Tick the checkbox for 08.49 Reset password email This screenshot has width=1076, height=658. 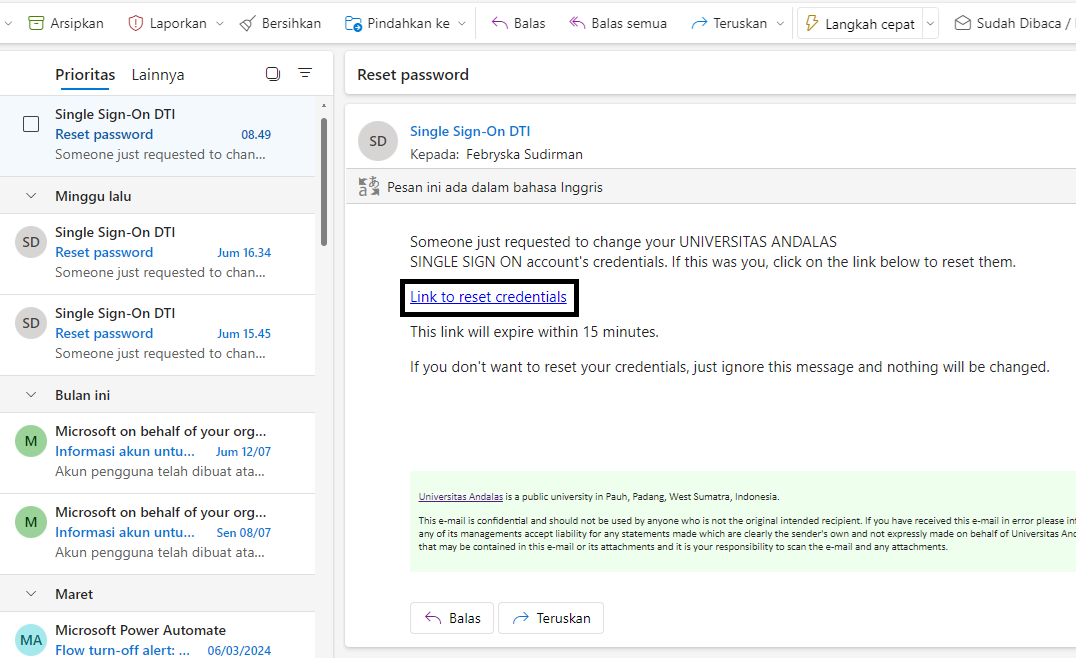[31, 124]
